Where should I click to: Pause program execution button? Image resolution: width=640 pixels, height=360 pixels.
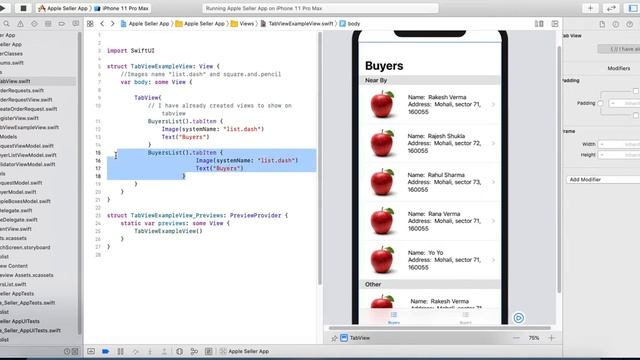pos(120,351)
